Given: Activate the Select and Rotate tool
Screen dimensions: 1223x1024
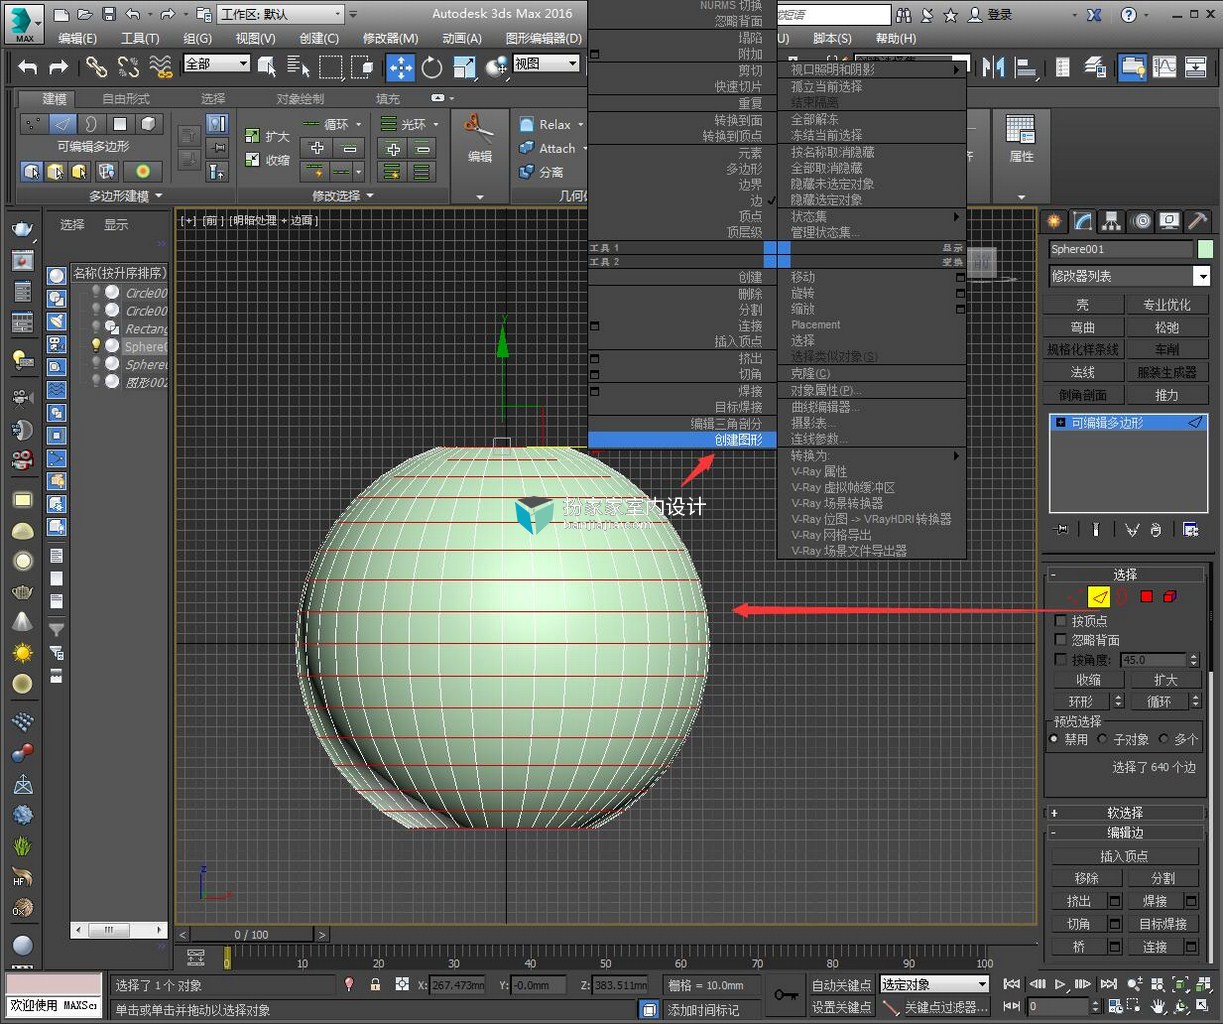Looking at the screenshot, I should coord(432,67).
